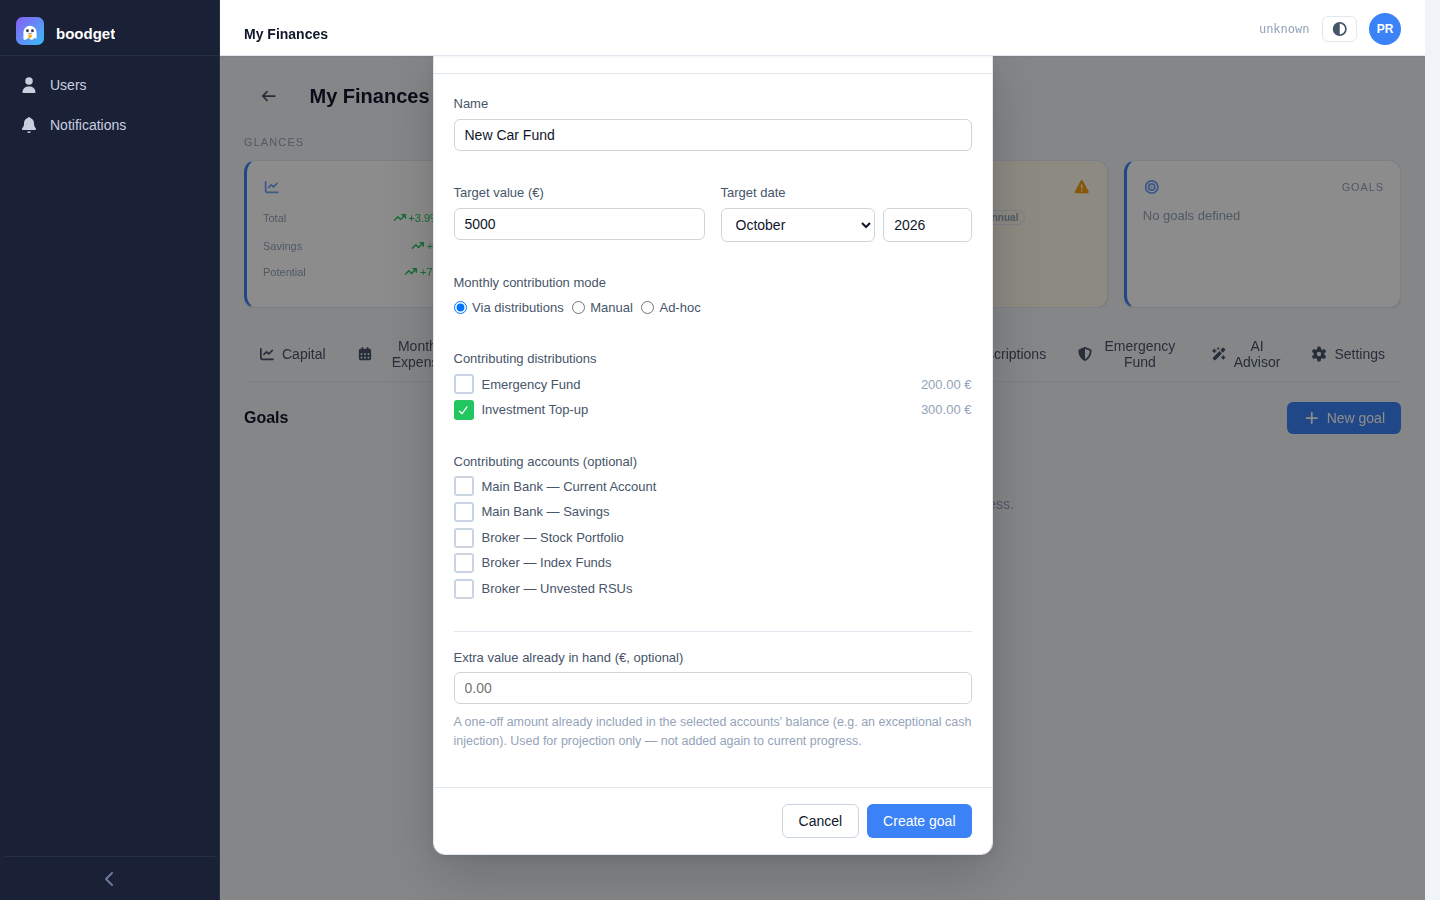Click the 'No goals defined' text
Screen dimensions: 1440x900
point(1191,216)
